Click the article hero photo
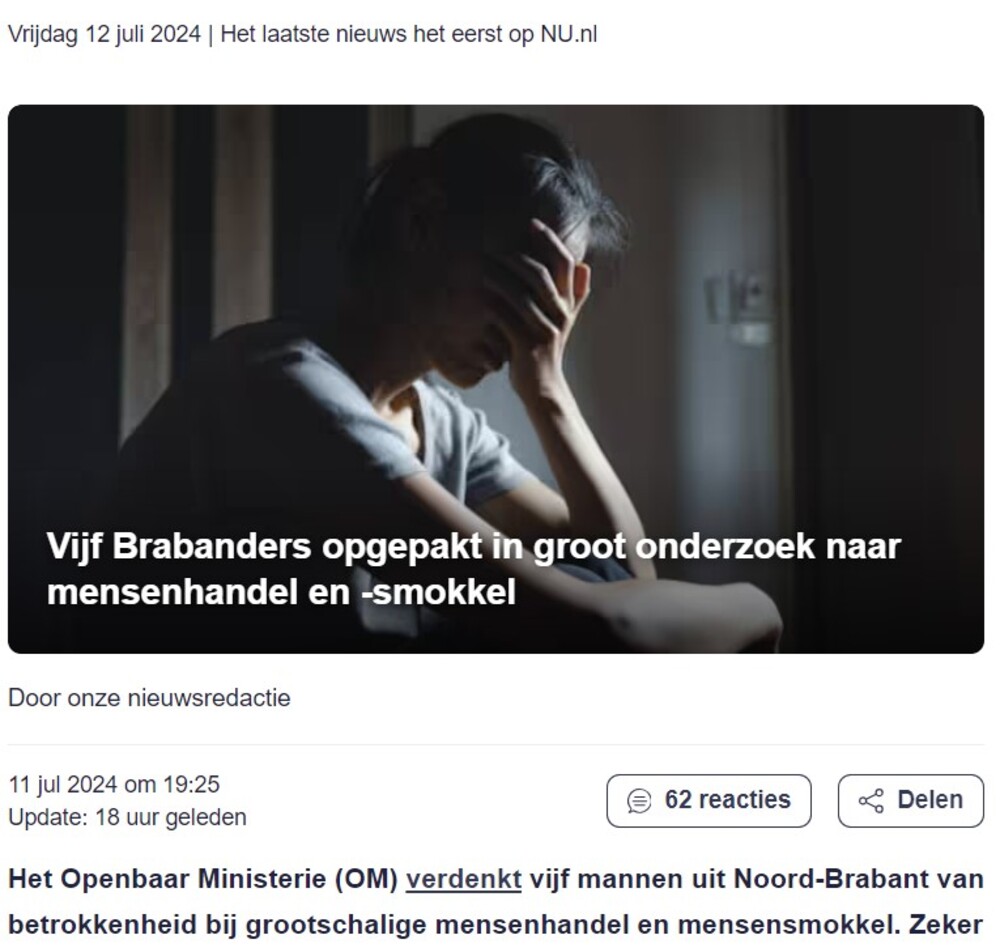Screen dimensions: 1000x952 pyautogui.click(x=496, y=379)
